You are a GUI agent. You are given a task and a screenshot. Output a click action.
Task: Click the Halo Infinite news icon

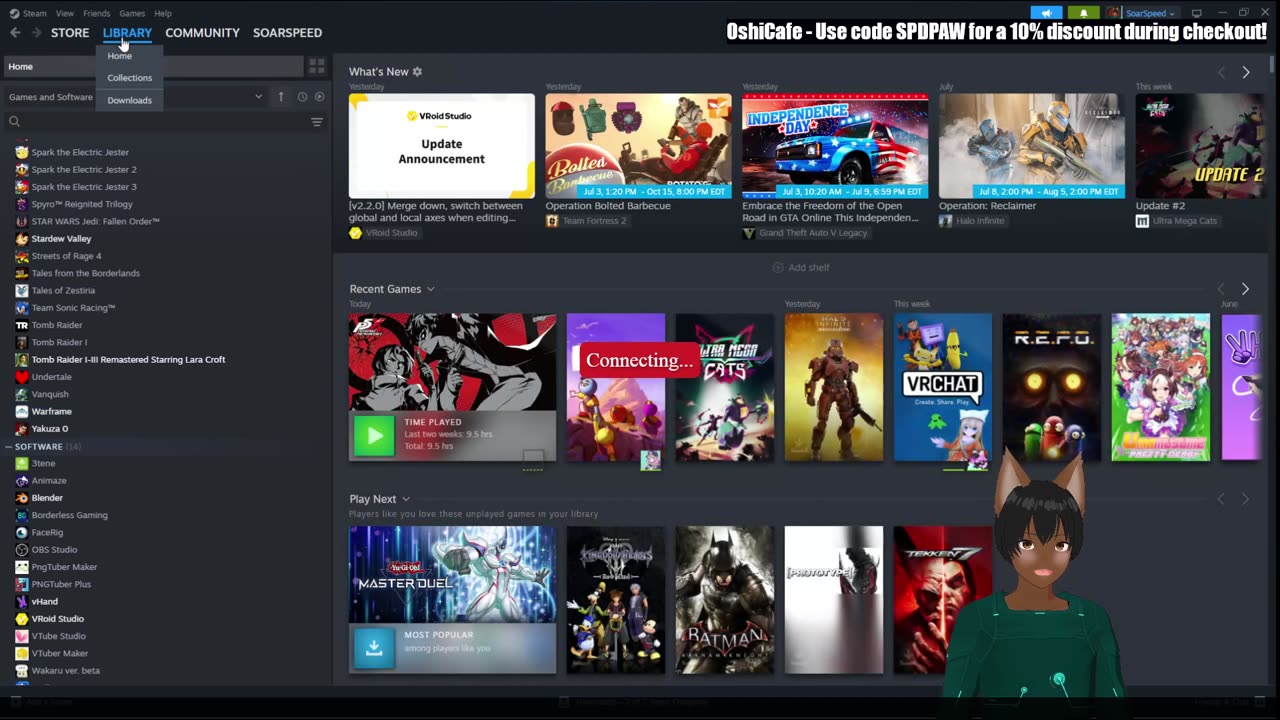click(945, 221)
